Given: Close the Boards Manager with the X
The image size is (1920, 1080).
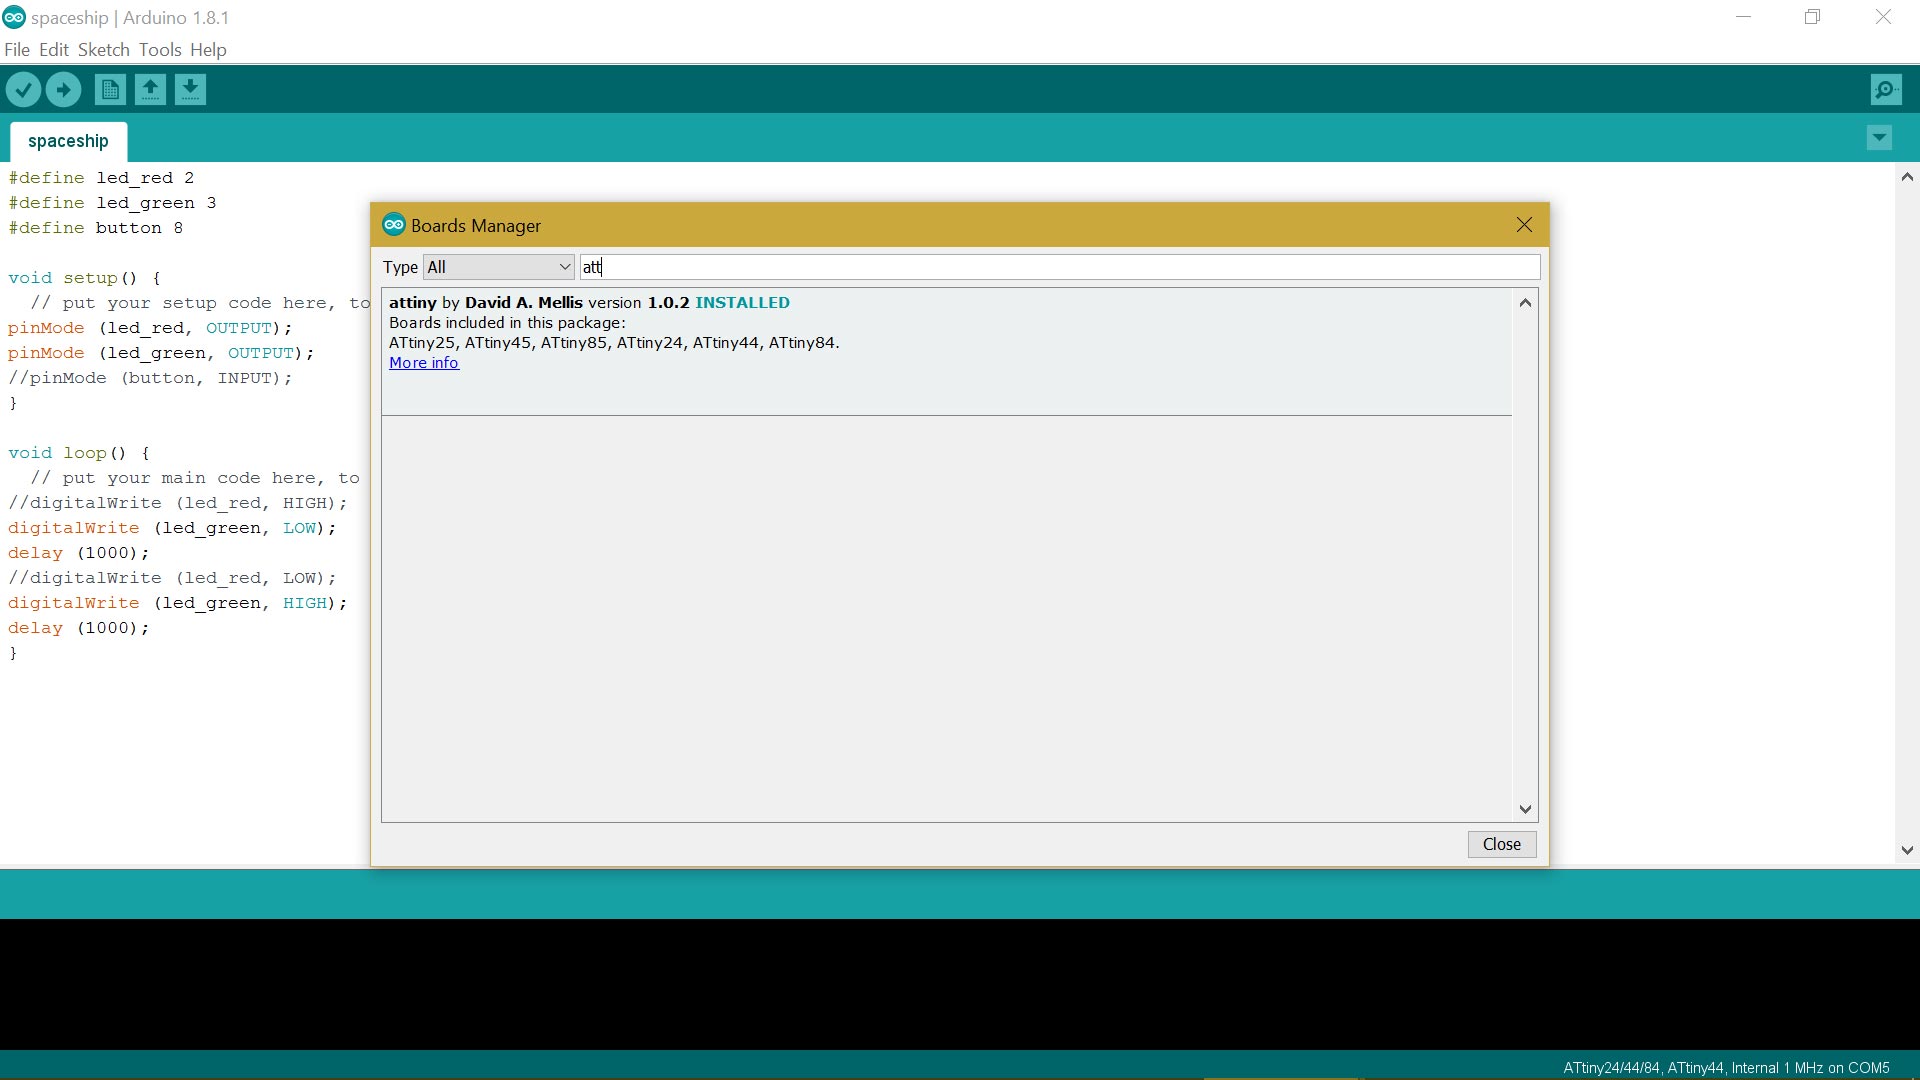Looking at the screenshot, I should pyautogui.click(x=1524, y=225).
